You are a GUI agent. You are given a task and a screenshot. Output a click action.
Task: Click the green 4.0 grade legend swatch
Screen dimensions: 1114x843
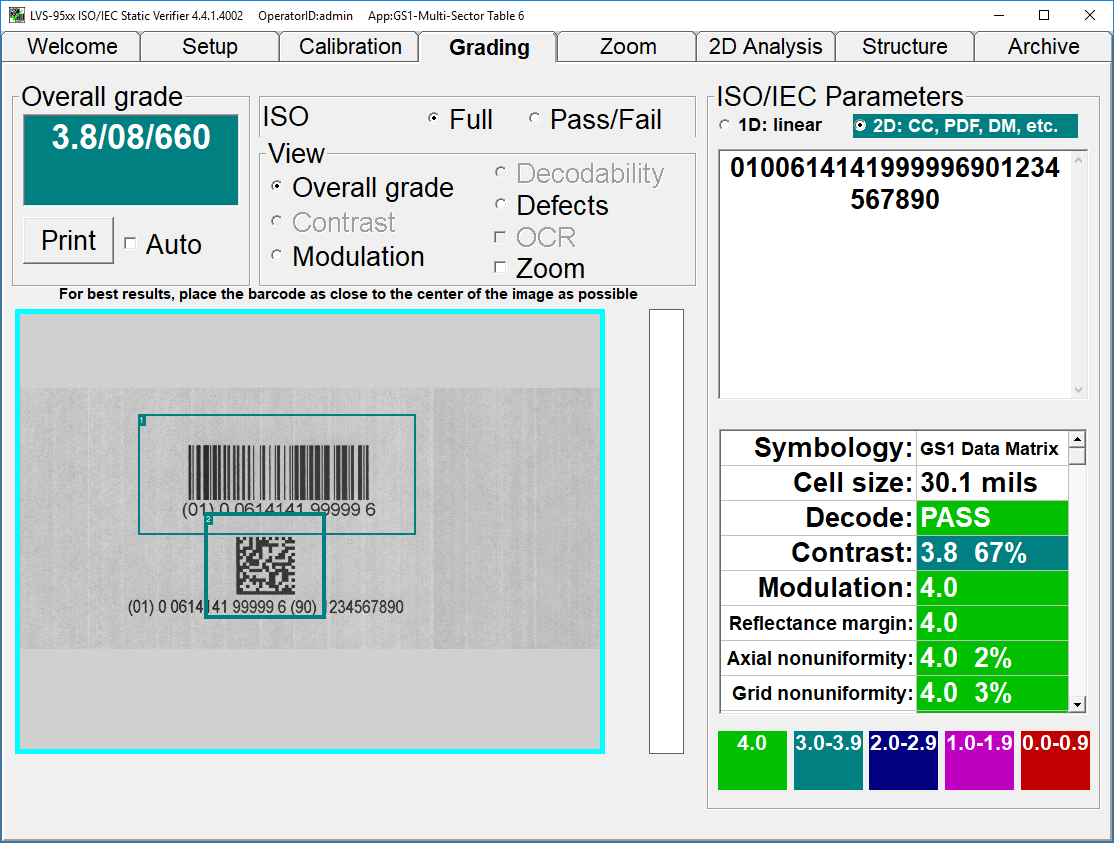click(x=752, y=760)
